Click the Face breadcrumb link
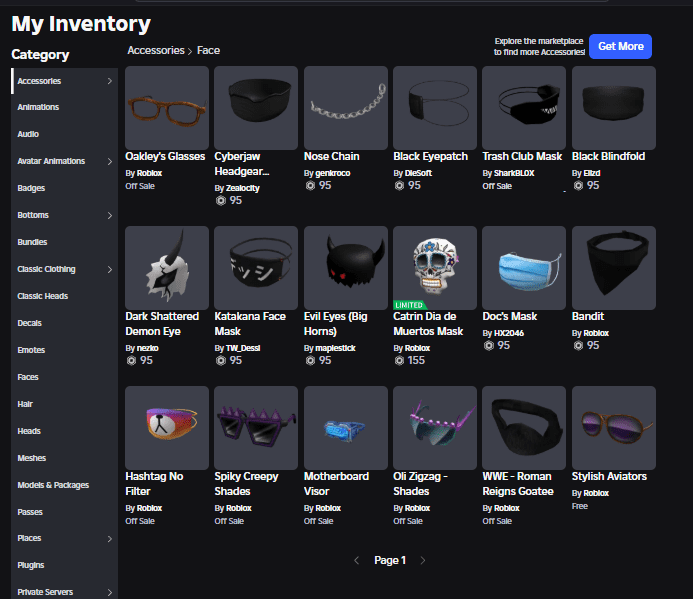 [x=208, y=50]
